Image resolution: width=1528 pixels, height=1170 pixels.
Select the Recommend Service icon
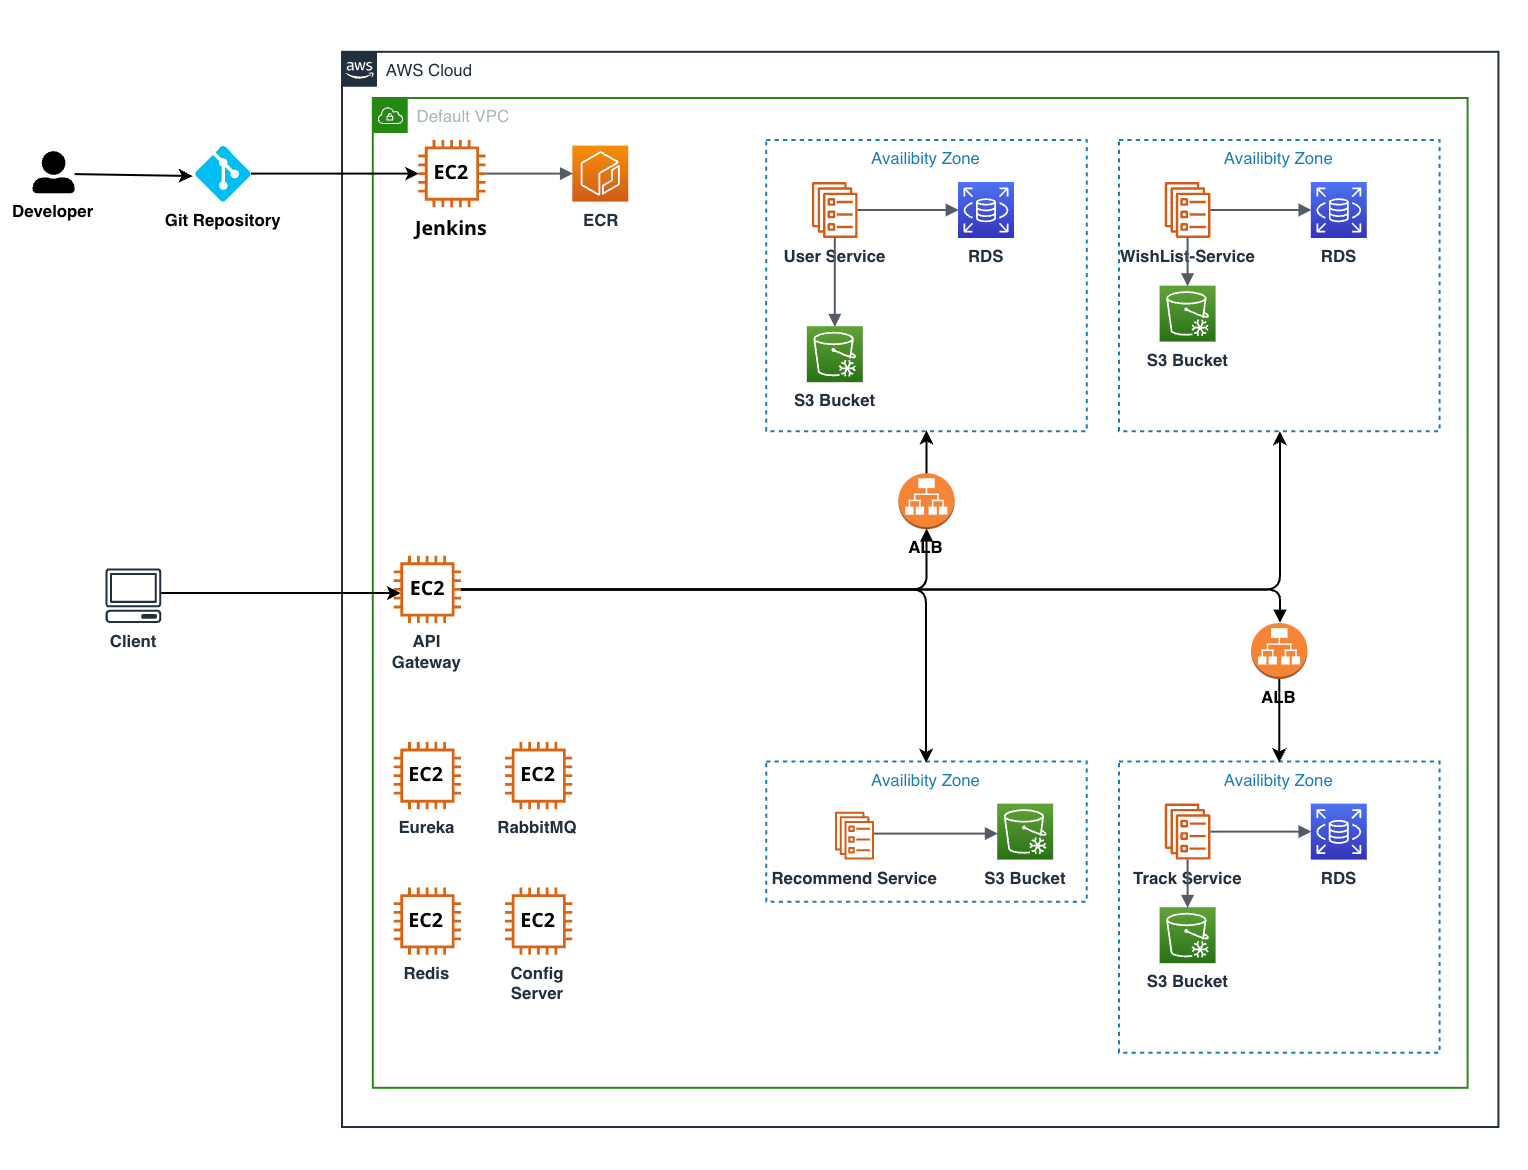pyautogui.click(x=854, y=835)
